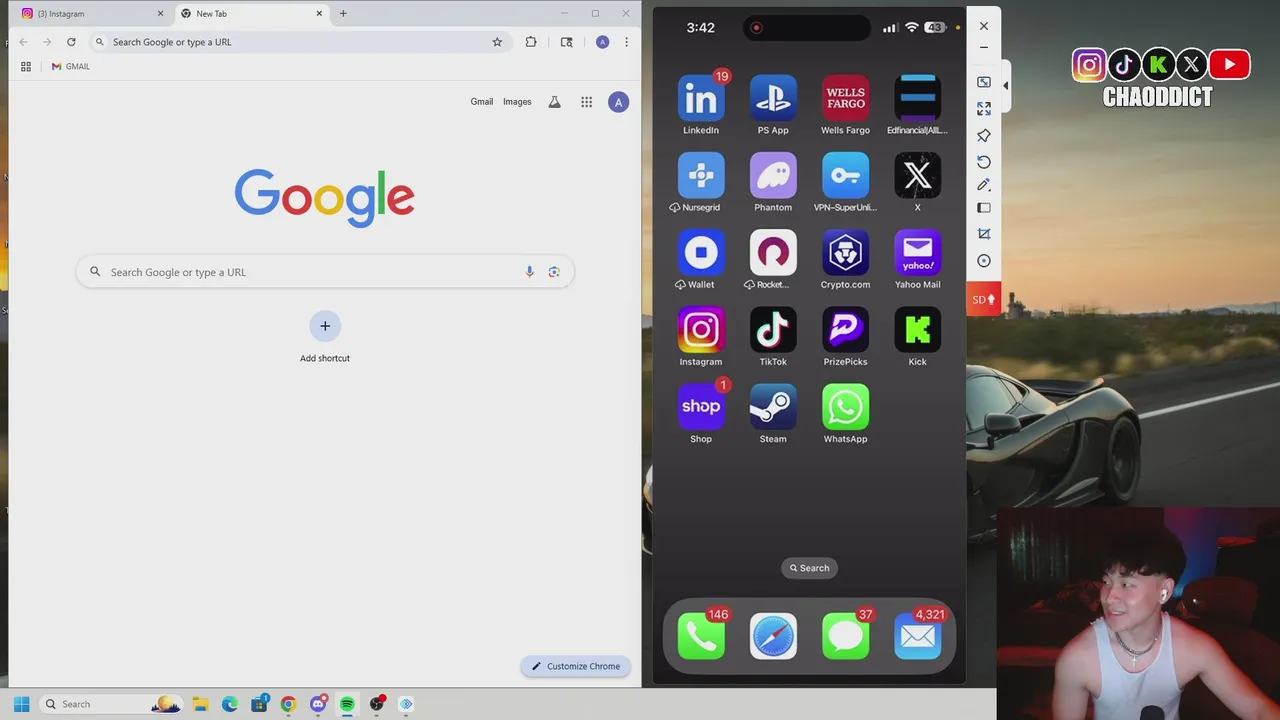Image resolution: width=1280 pixels, height=720 pixels.
Task: Open the GMAIL bookmark
Action: pyautogui.click(x=71, y=67)
